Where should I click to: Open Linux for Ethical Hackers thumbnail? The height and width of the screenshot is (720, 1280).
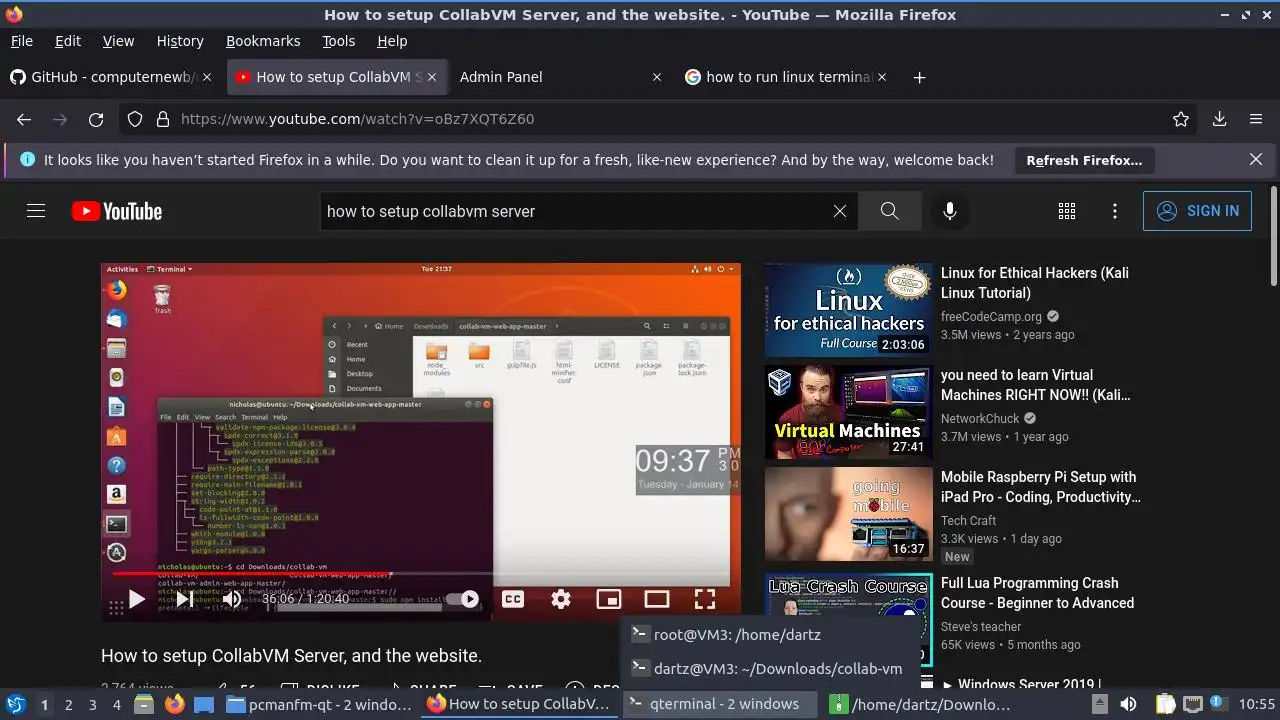click(849, 310)
